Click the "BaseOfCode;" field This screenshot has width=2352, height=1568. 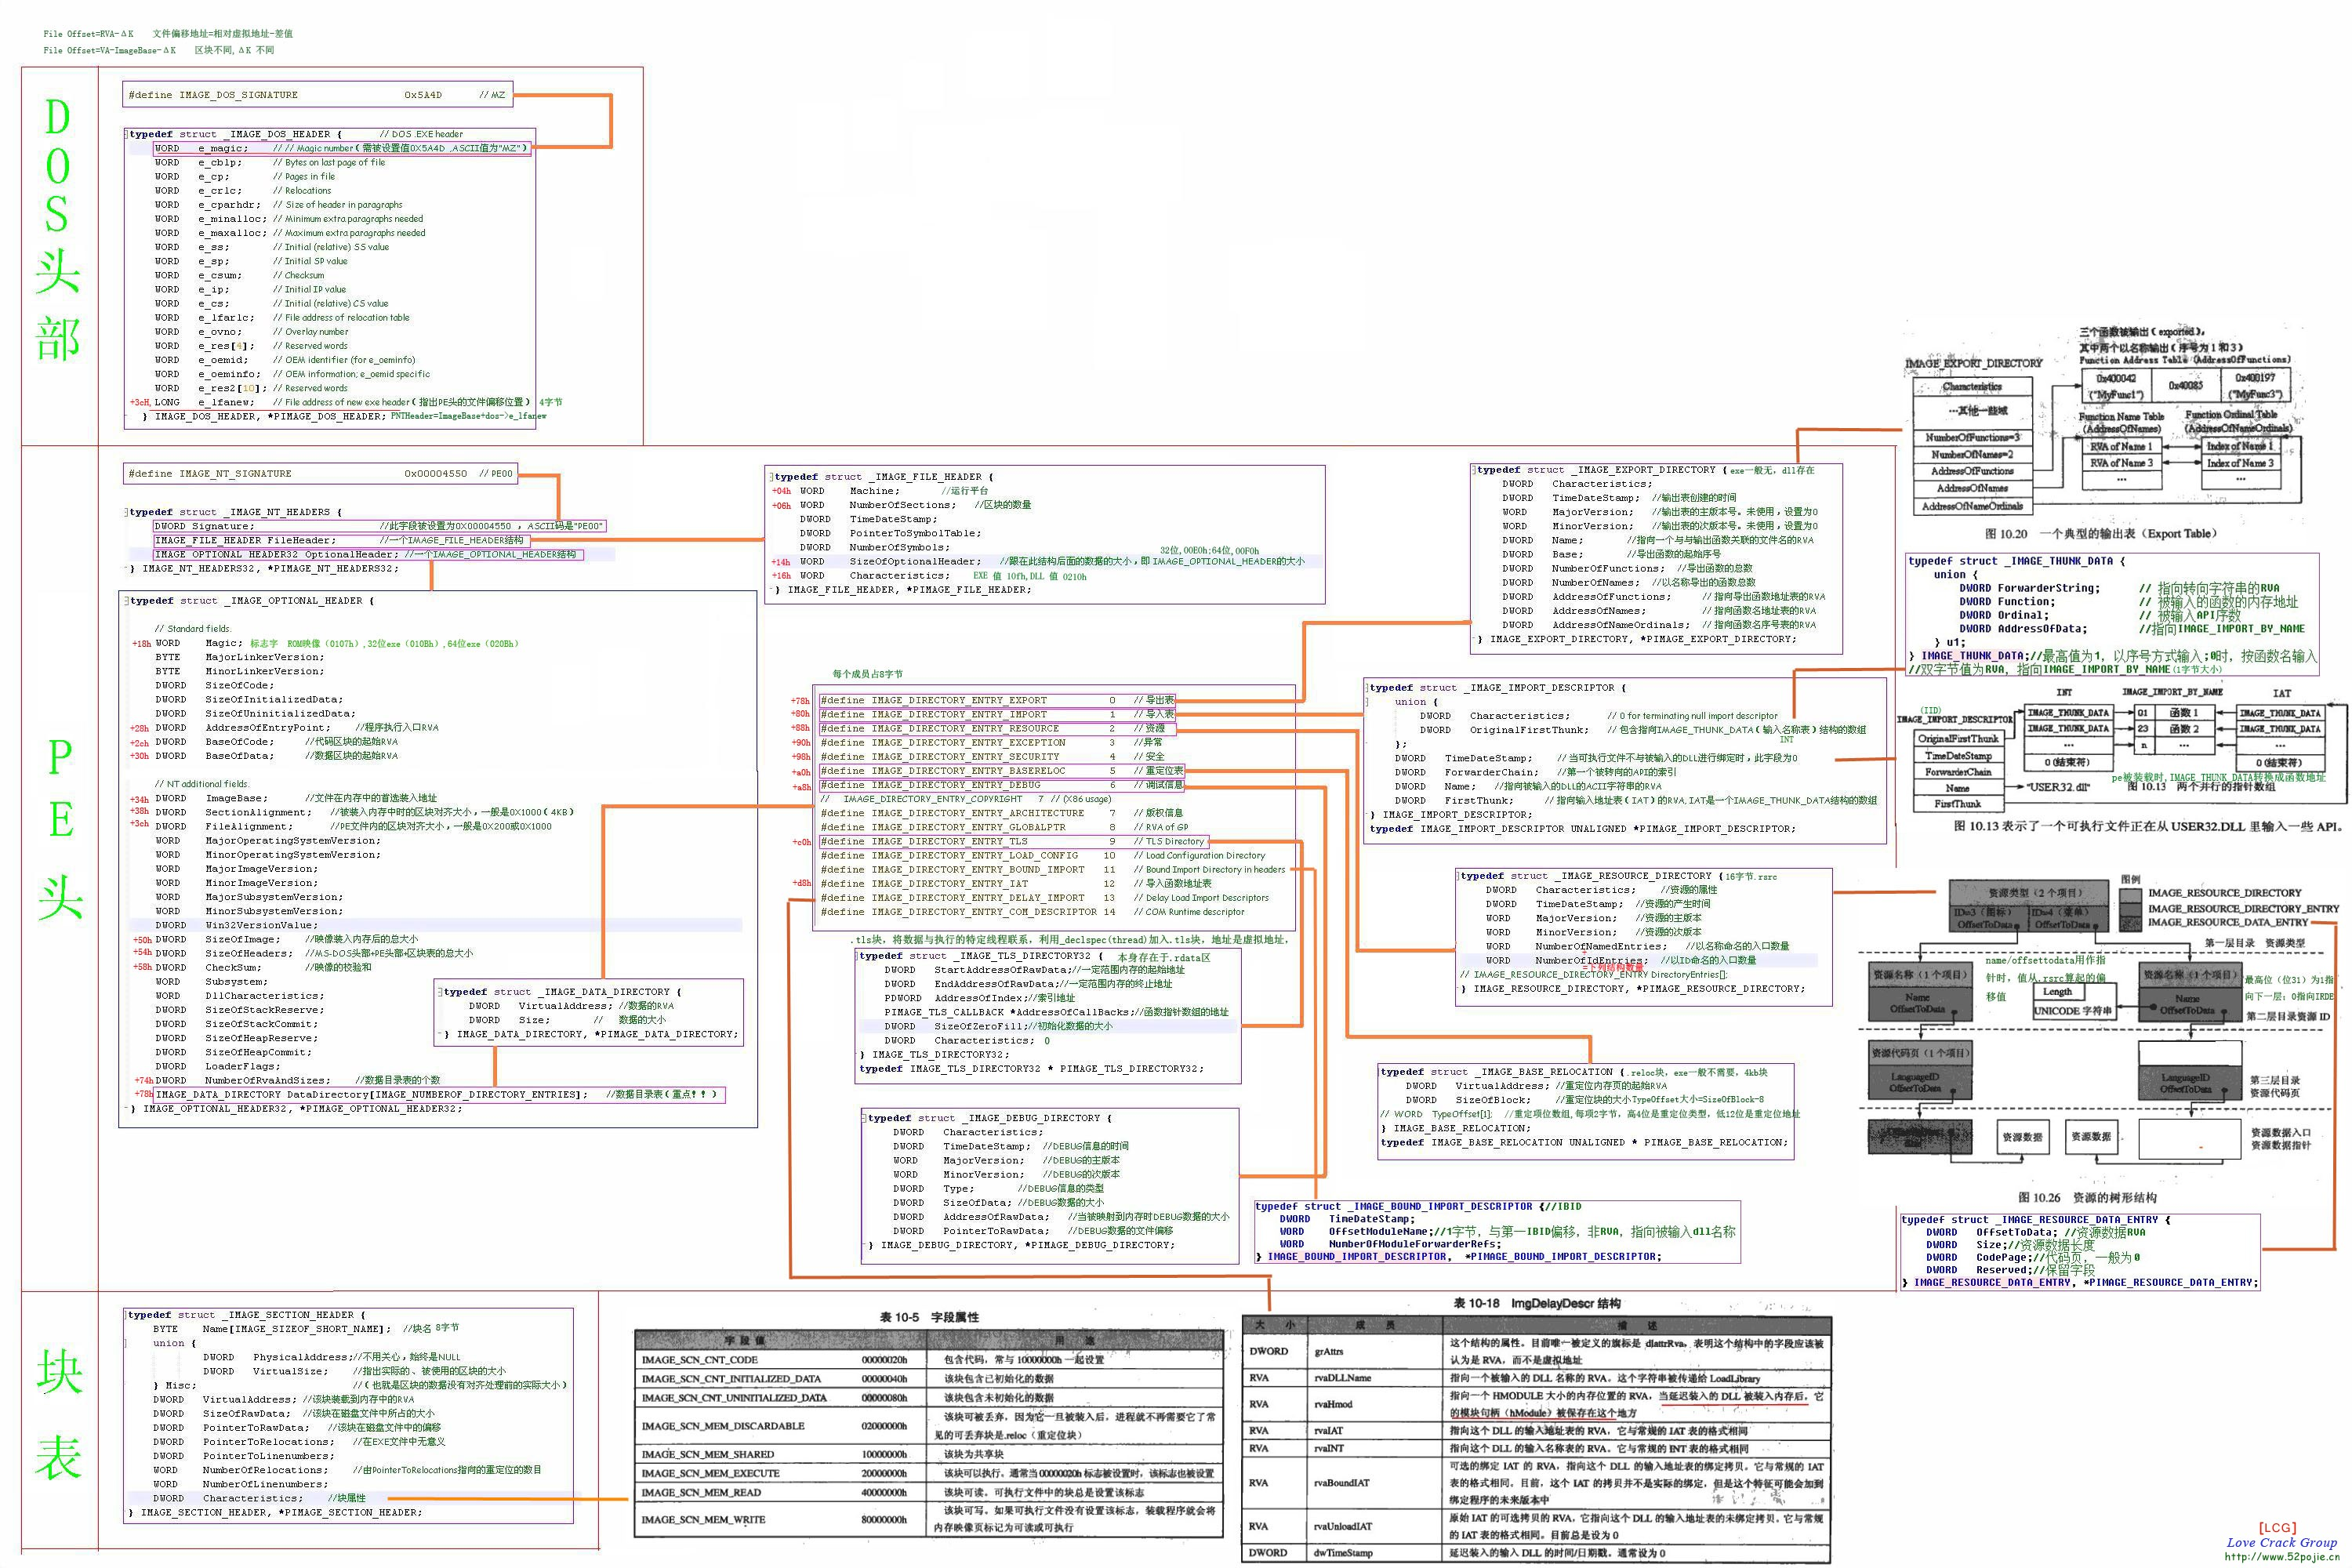coord(240,742)
